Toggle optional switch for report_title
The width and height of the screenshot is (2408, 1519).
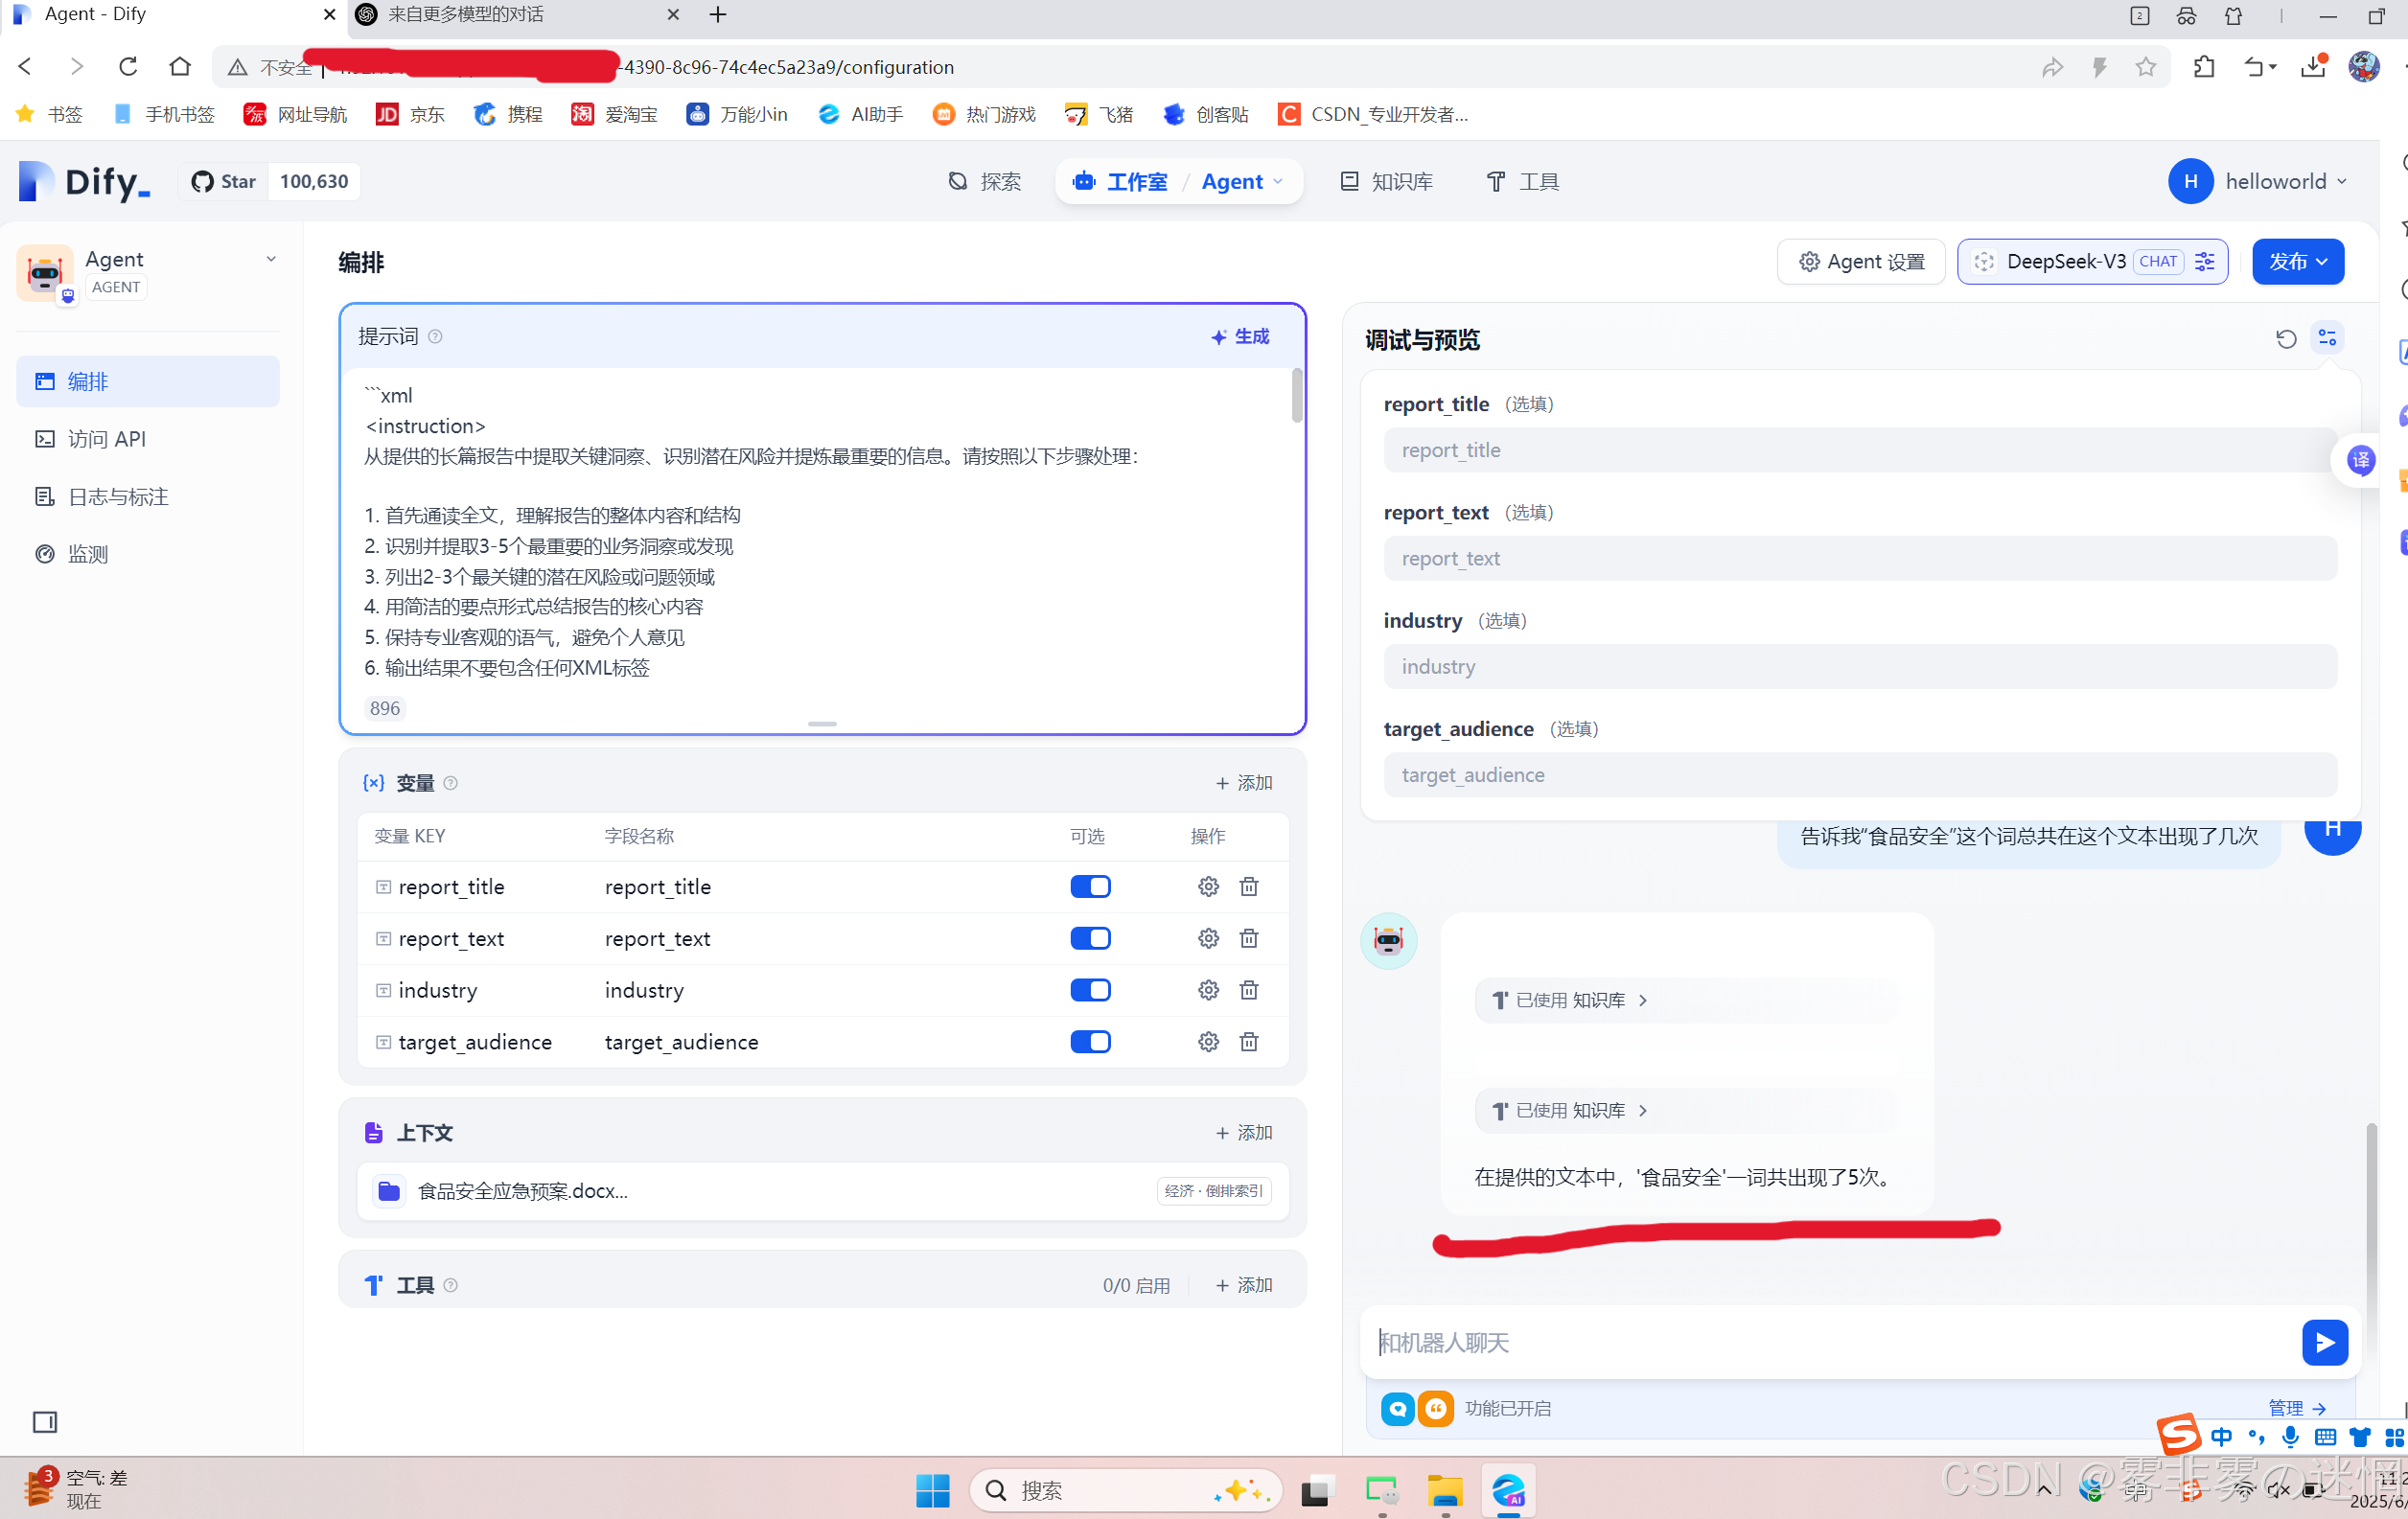tap(1090, 886)
